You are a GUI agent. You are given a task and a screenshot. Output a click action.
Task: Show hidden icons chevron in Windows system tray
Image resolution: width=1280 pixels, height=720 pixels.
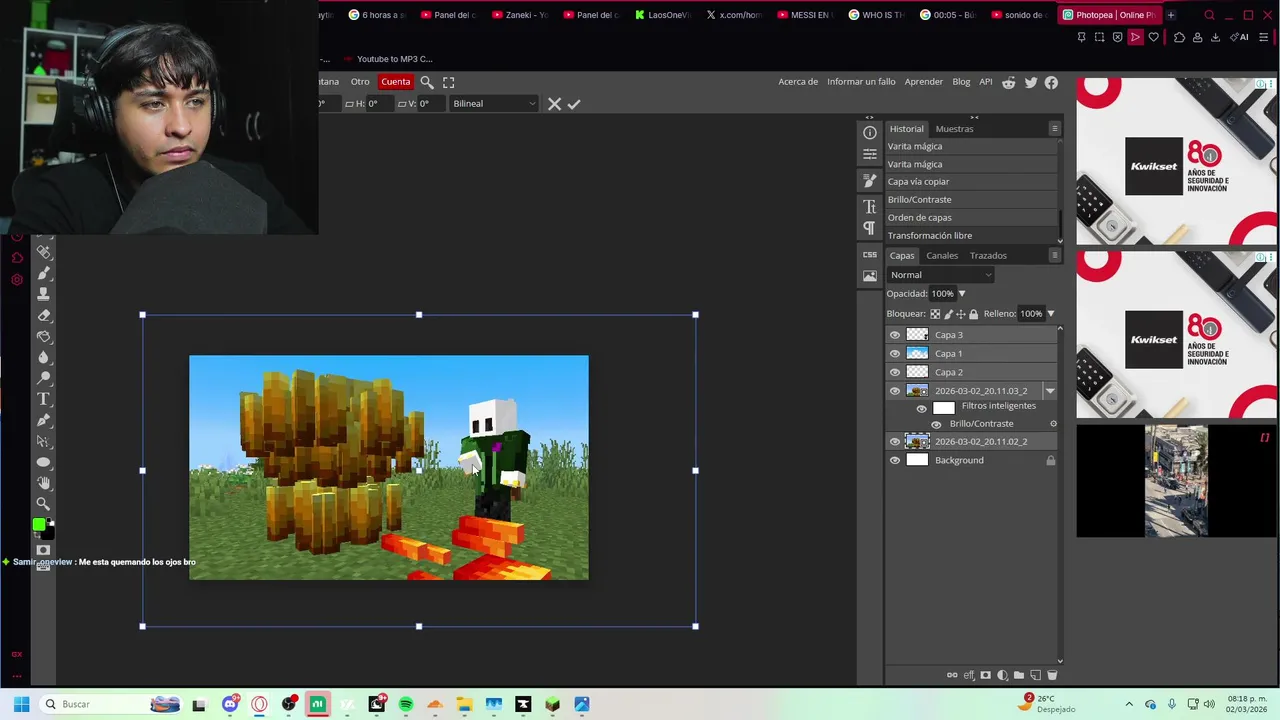tap(1129, 704)
